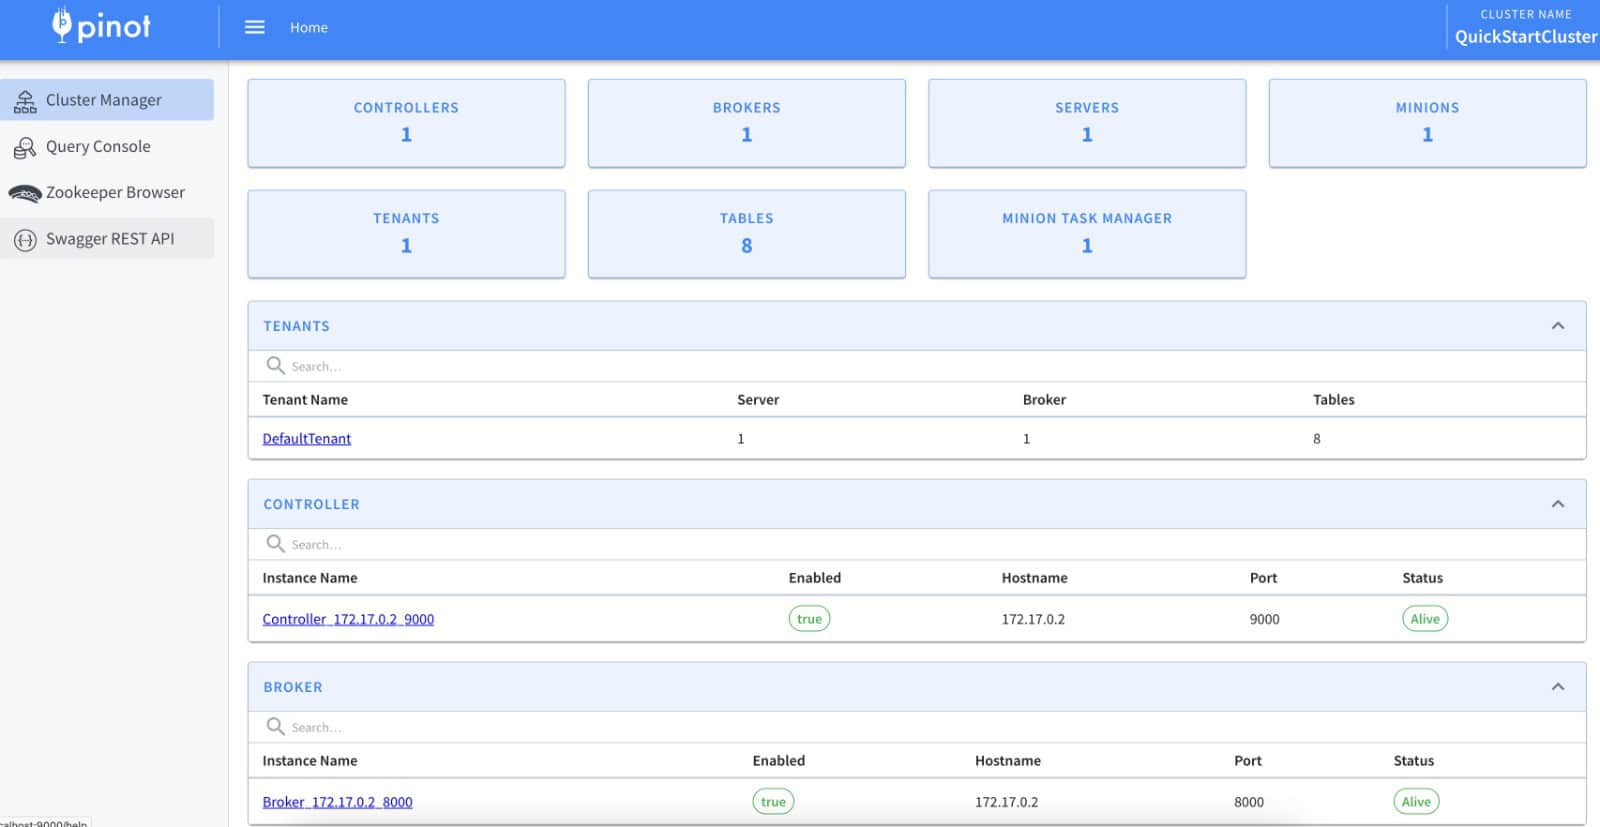Click the Broker column header in Tenants
The height and width of the screenshot is (827, 1600).
[x=1044, y=399]
